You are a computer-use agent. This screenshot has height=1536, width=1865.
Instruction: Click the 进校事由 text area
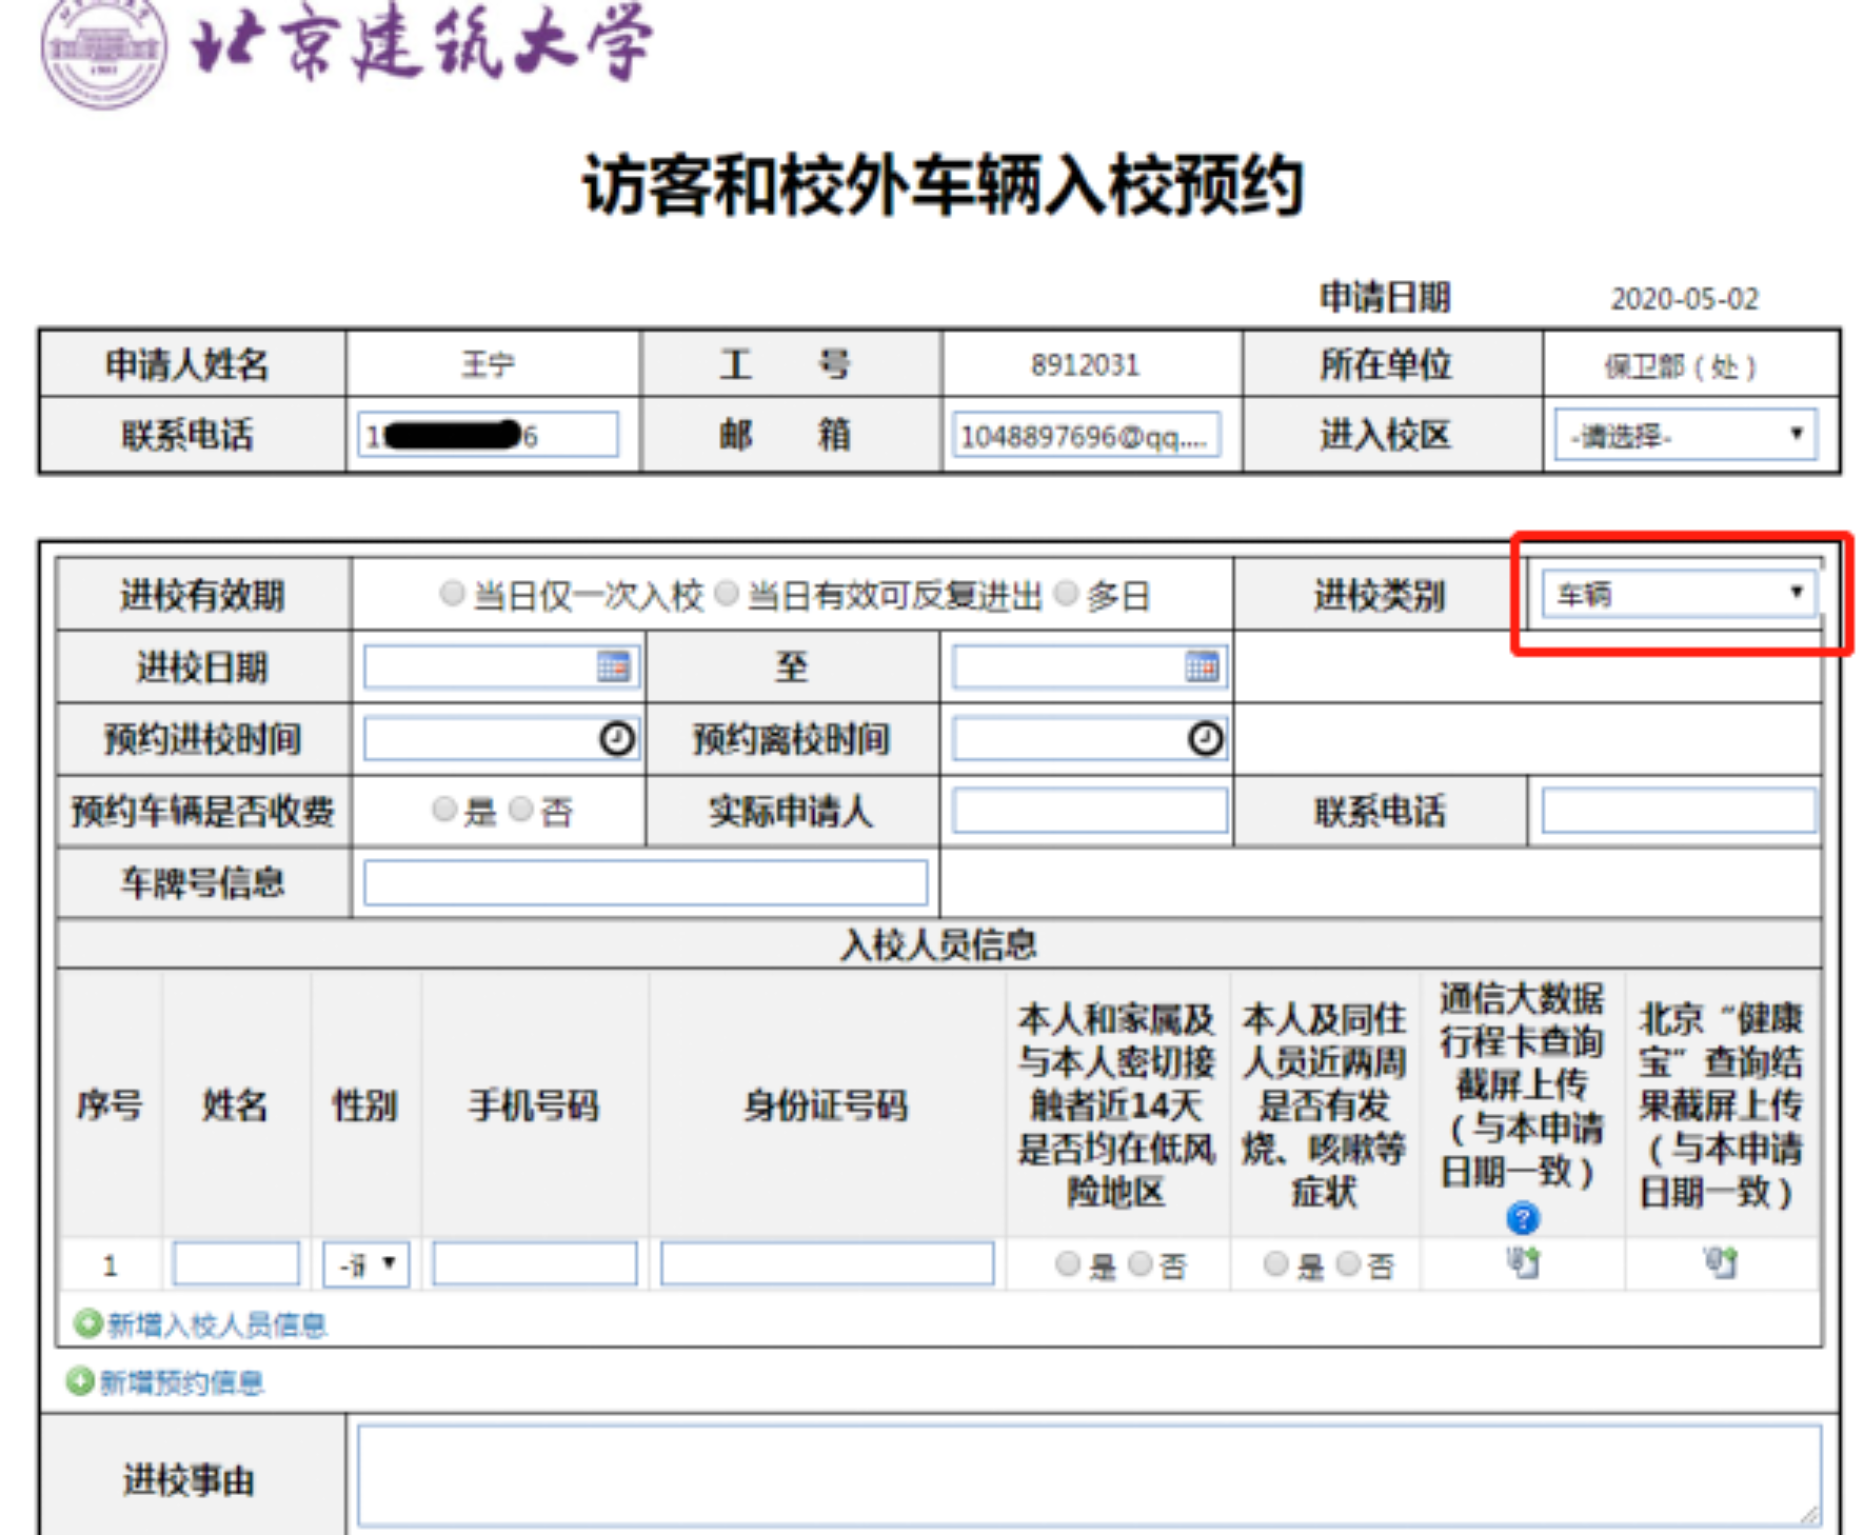(x=1088, y=1476)
